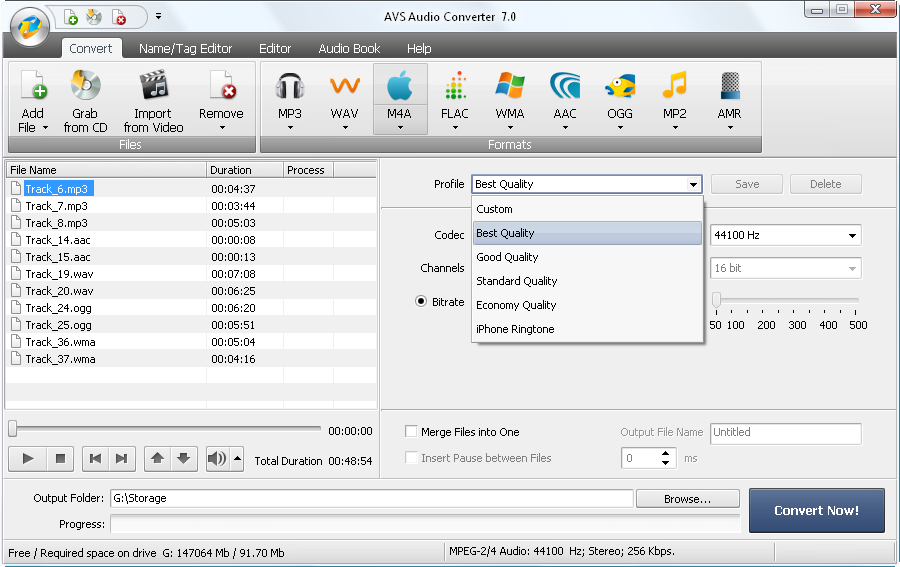900x567 pixels.
Task: Expand the Remove dropdown arrow
Action: point(222,127)
